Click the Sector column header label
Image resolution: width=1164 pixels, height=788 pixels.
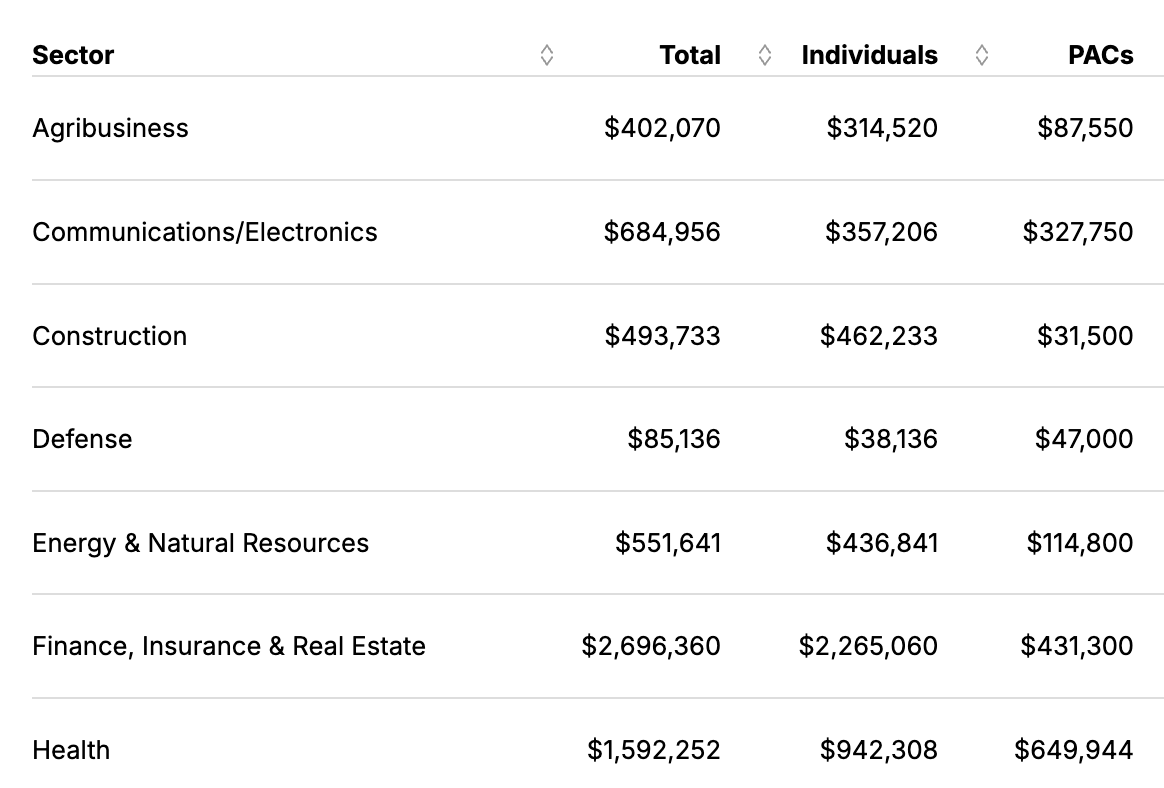73,55
